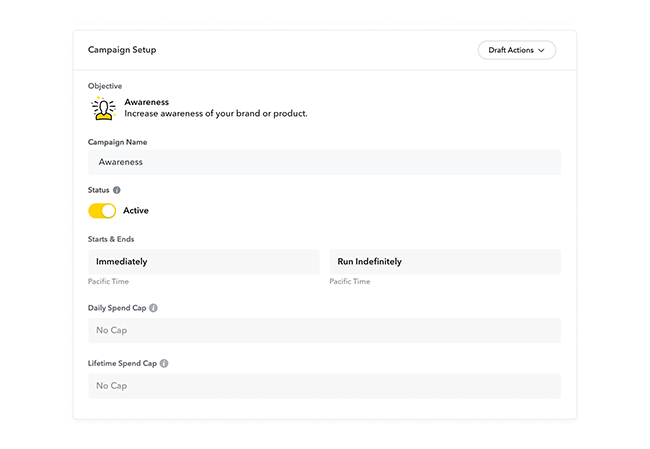Click the Campaign Setup heading

point(122,50)
